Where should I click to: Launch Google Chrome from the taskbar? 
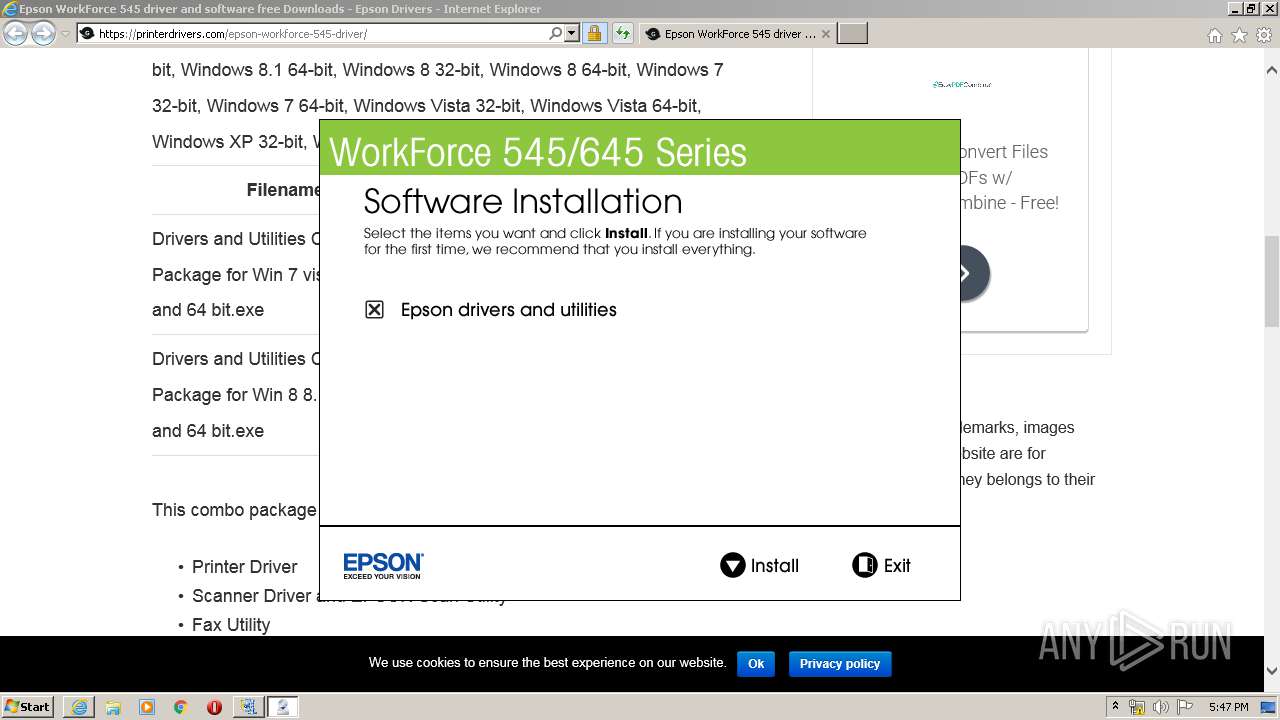click(x=181, y=706)
